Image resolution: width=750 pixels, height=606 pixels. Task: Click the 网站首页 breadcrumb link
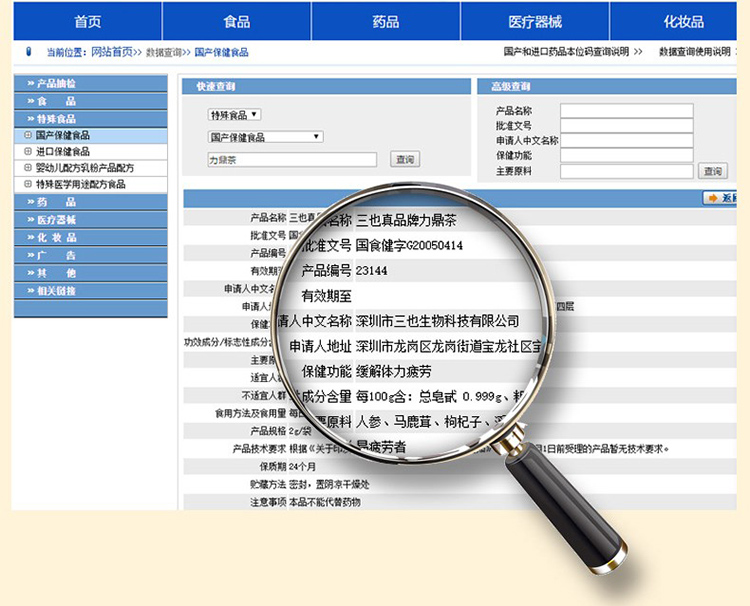[112, 52]
